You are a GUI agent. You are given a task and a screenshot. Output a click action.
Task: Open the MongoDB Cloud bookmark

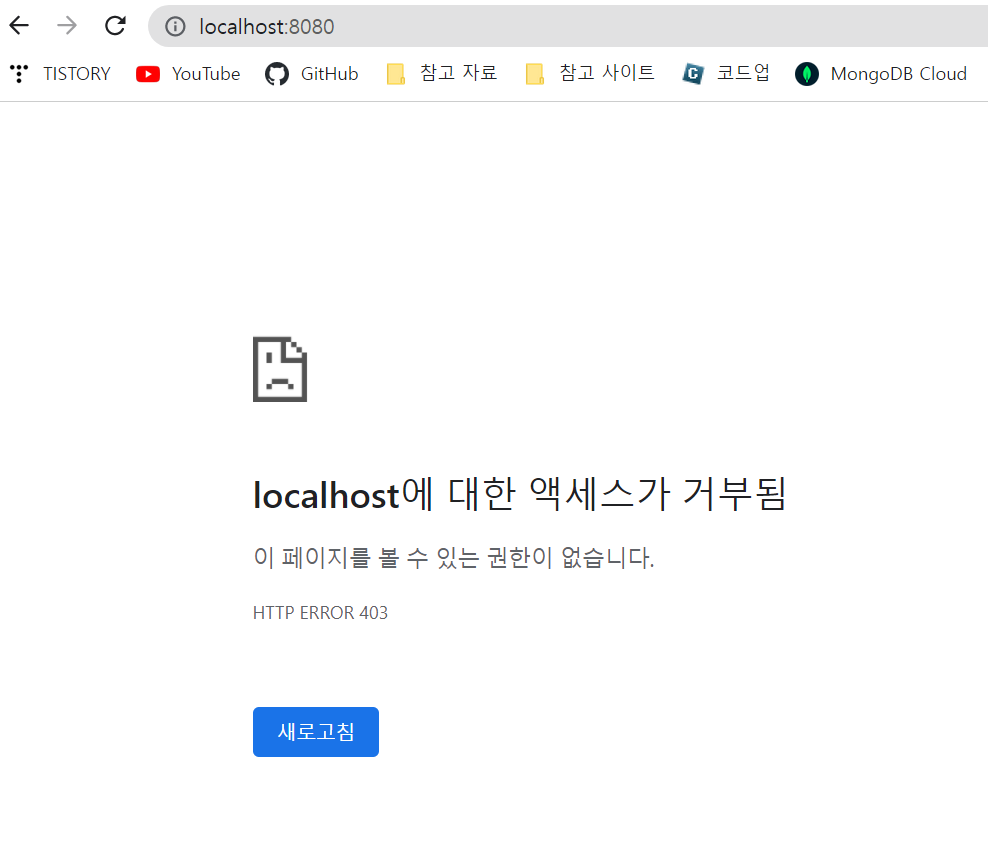coord(881,74)
